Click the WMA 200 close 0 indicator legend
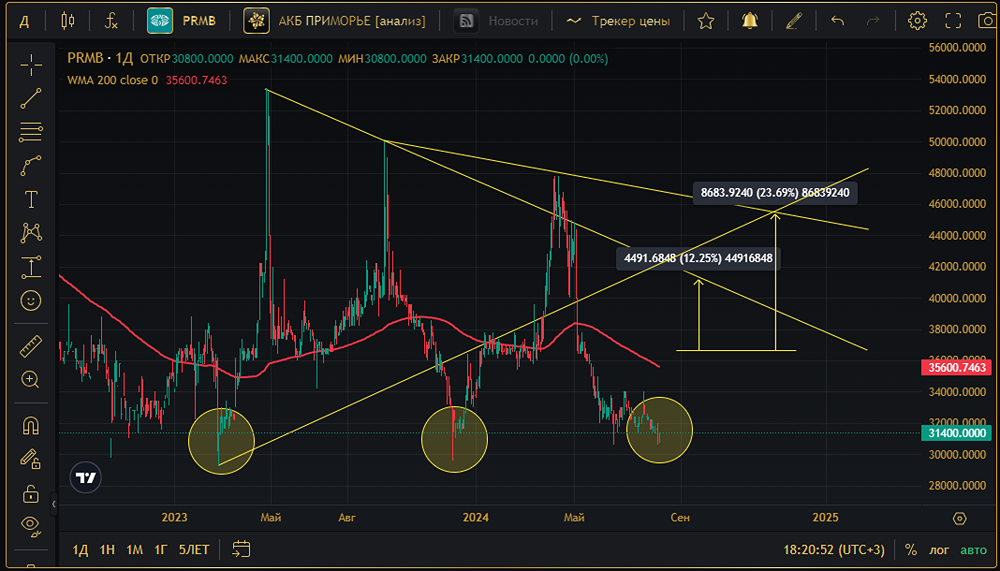1000x571 pixels. (112, 80)
